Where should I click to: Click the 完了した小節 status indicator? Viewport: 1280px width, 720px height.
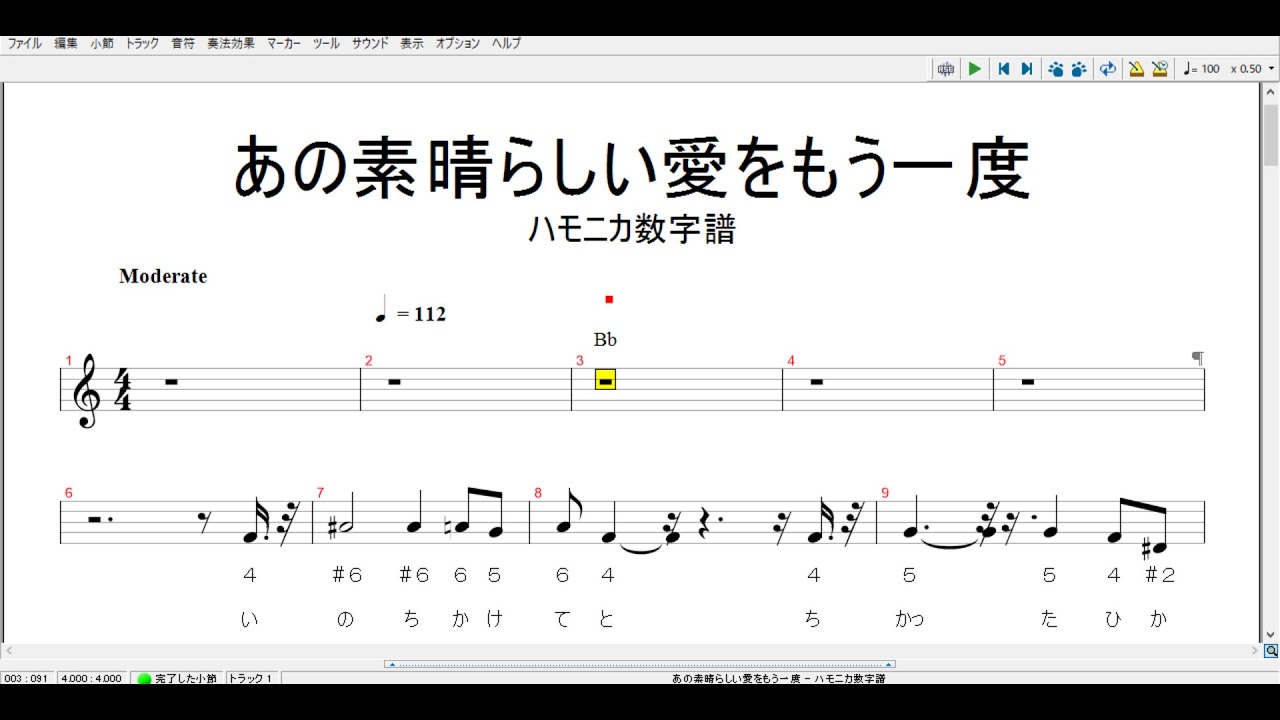(x=178, y=678)
